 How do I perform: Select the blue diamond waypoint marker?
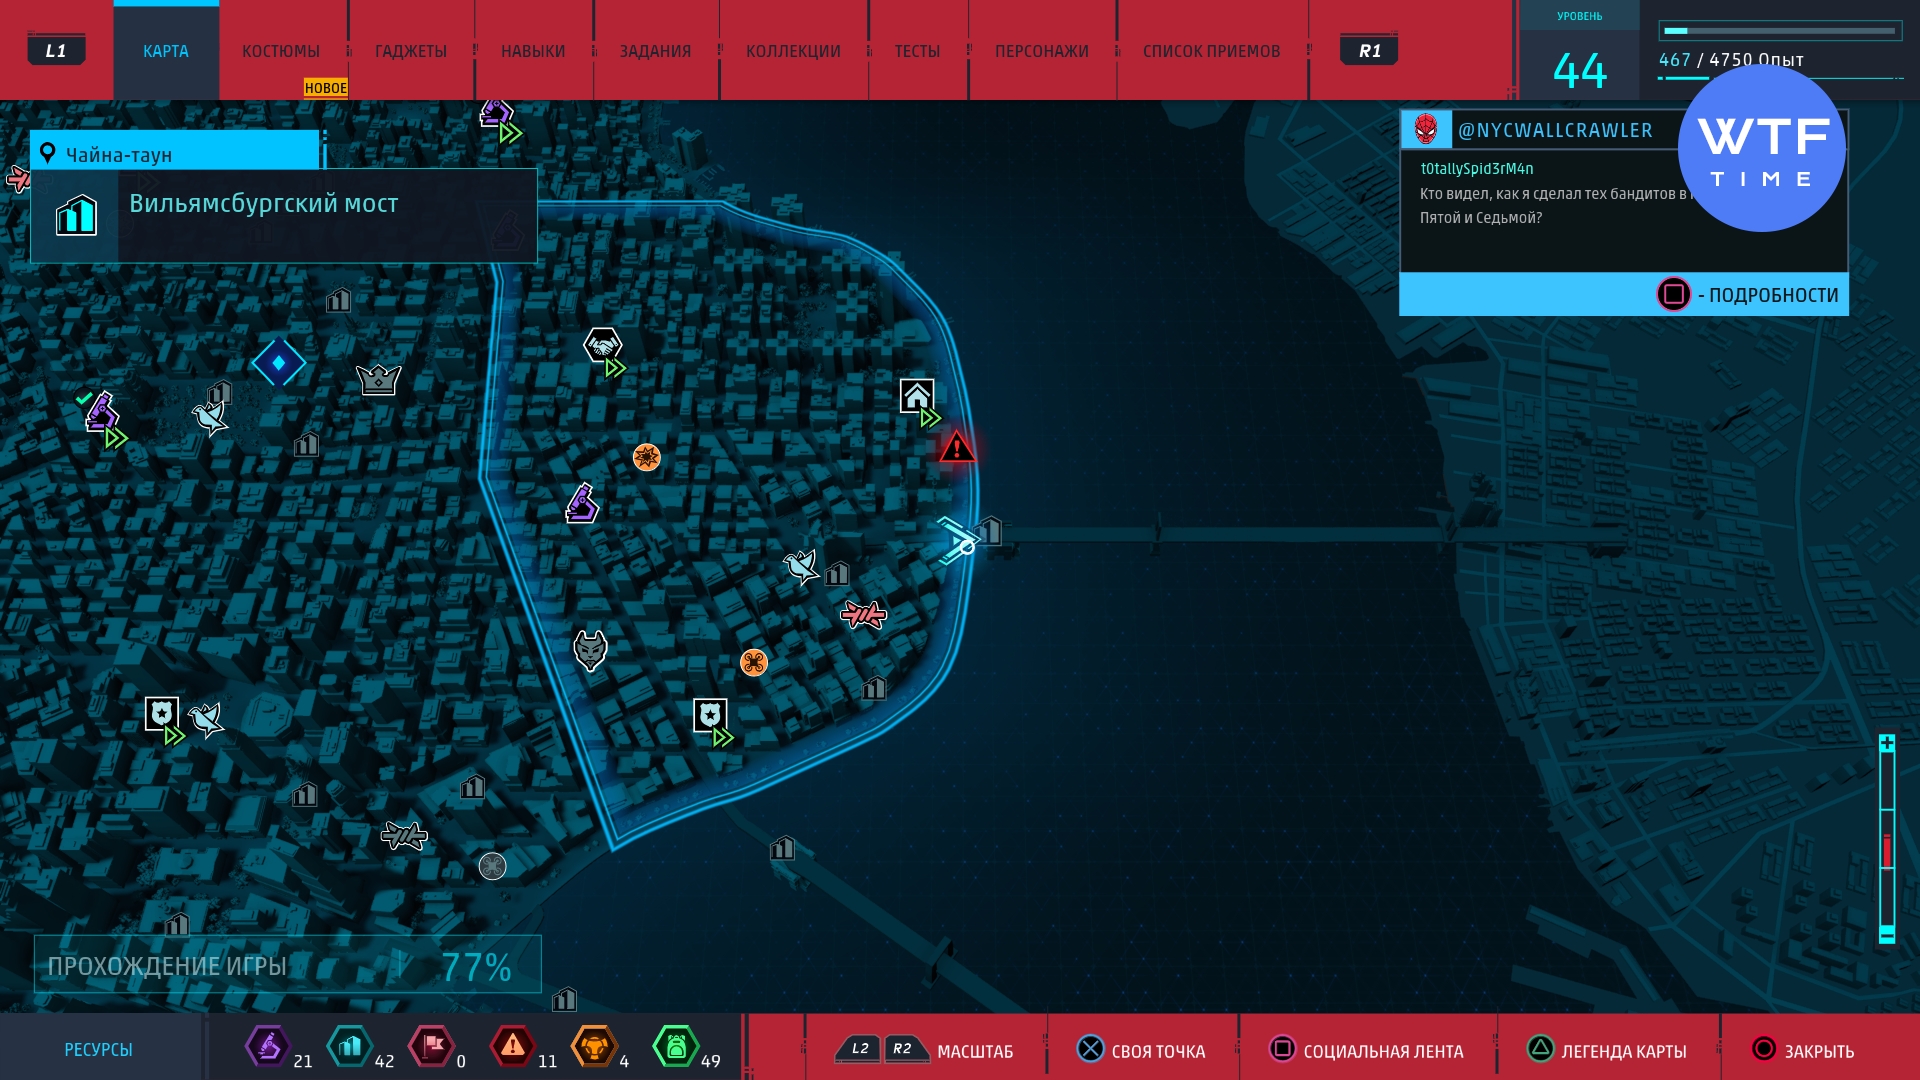click(x=279, y=362)
